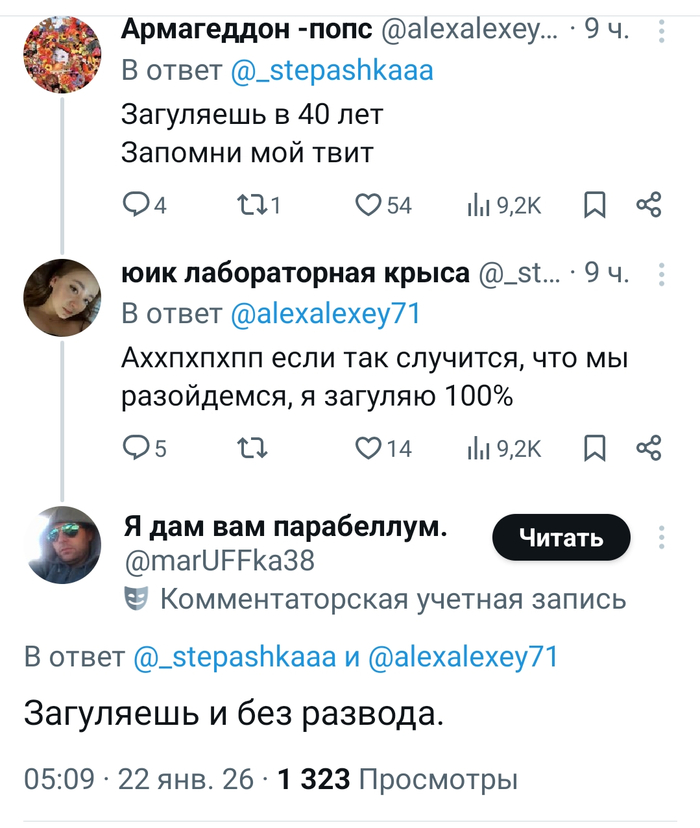
Task: Like the tweet with 54 likes
Action: [370, 206]
